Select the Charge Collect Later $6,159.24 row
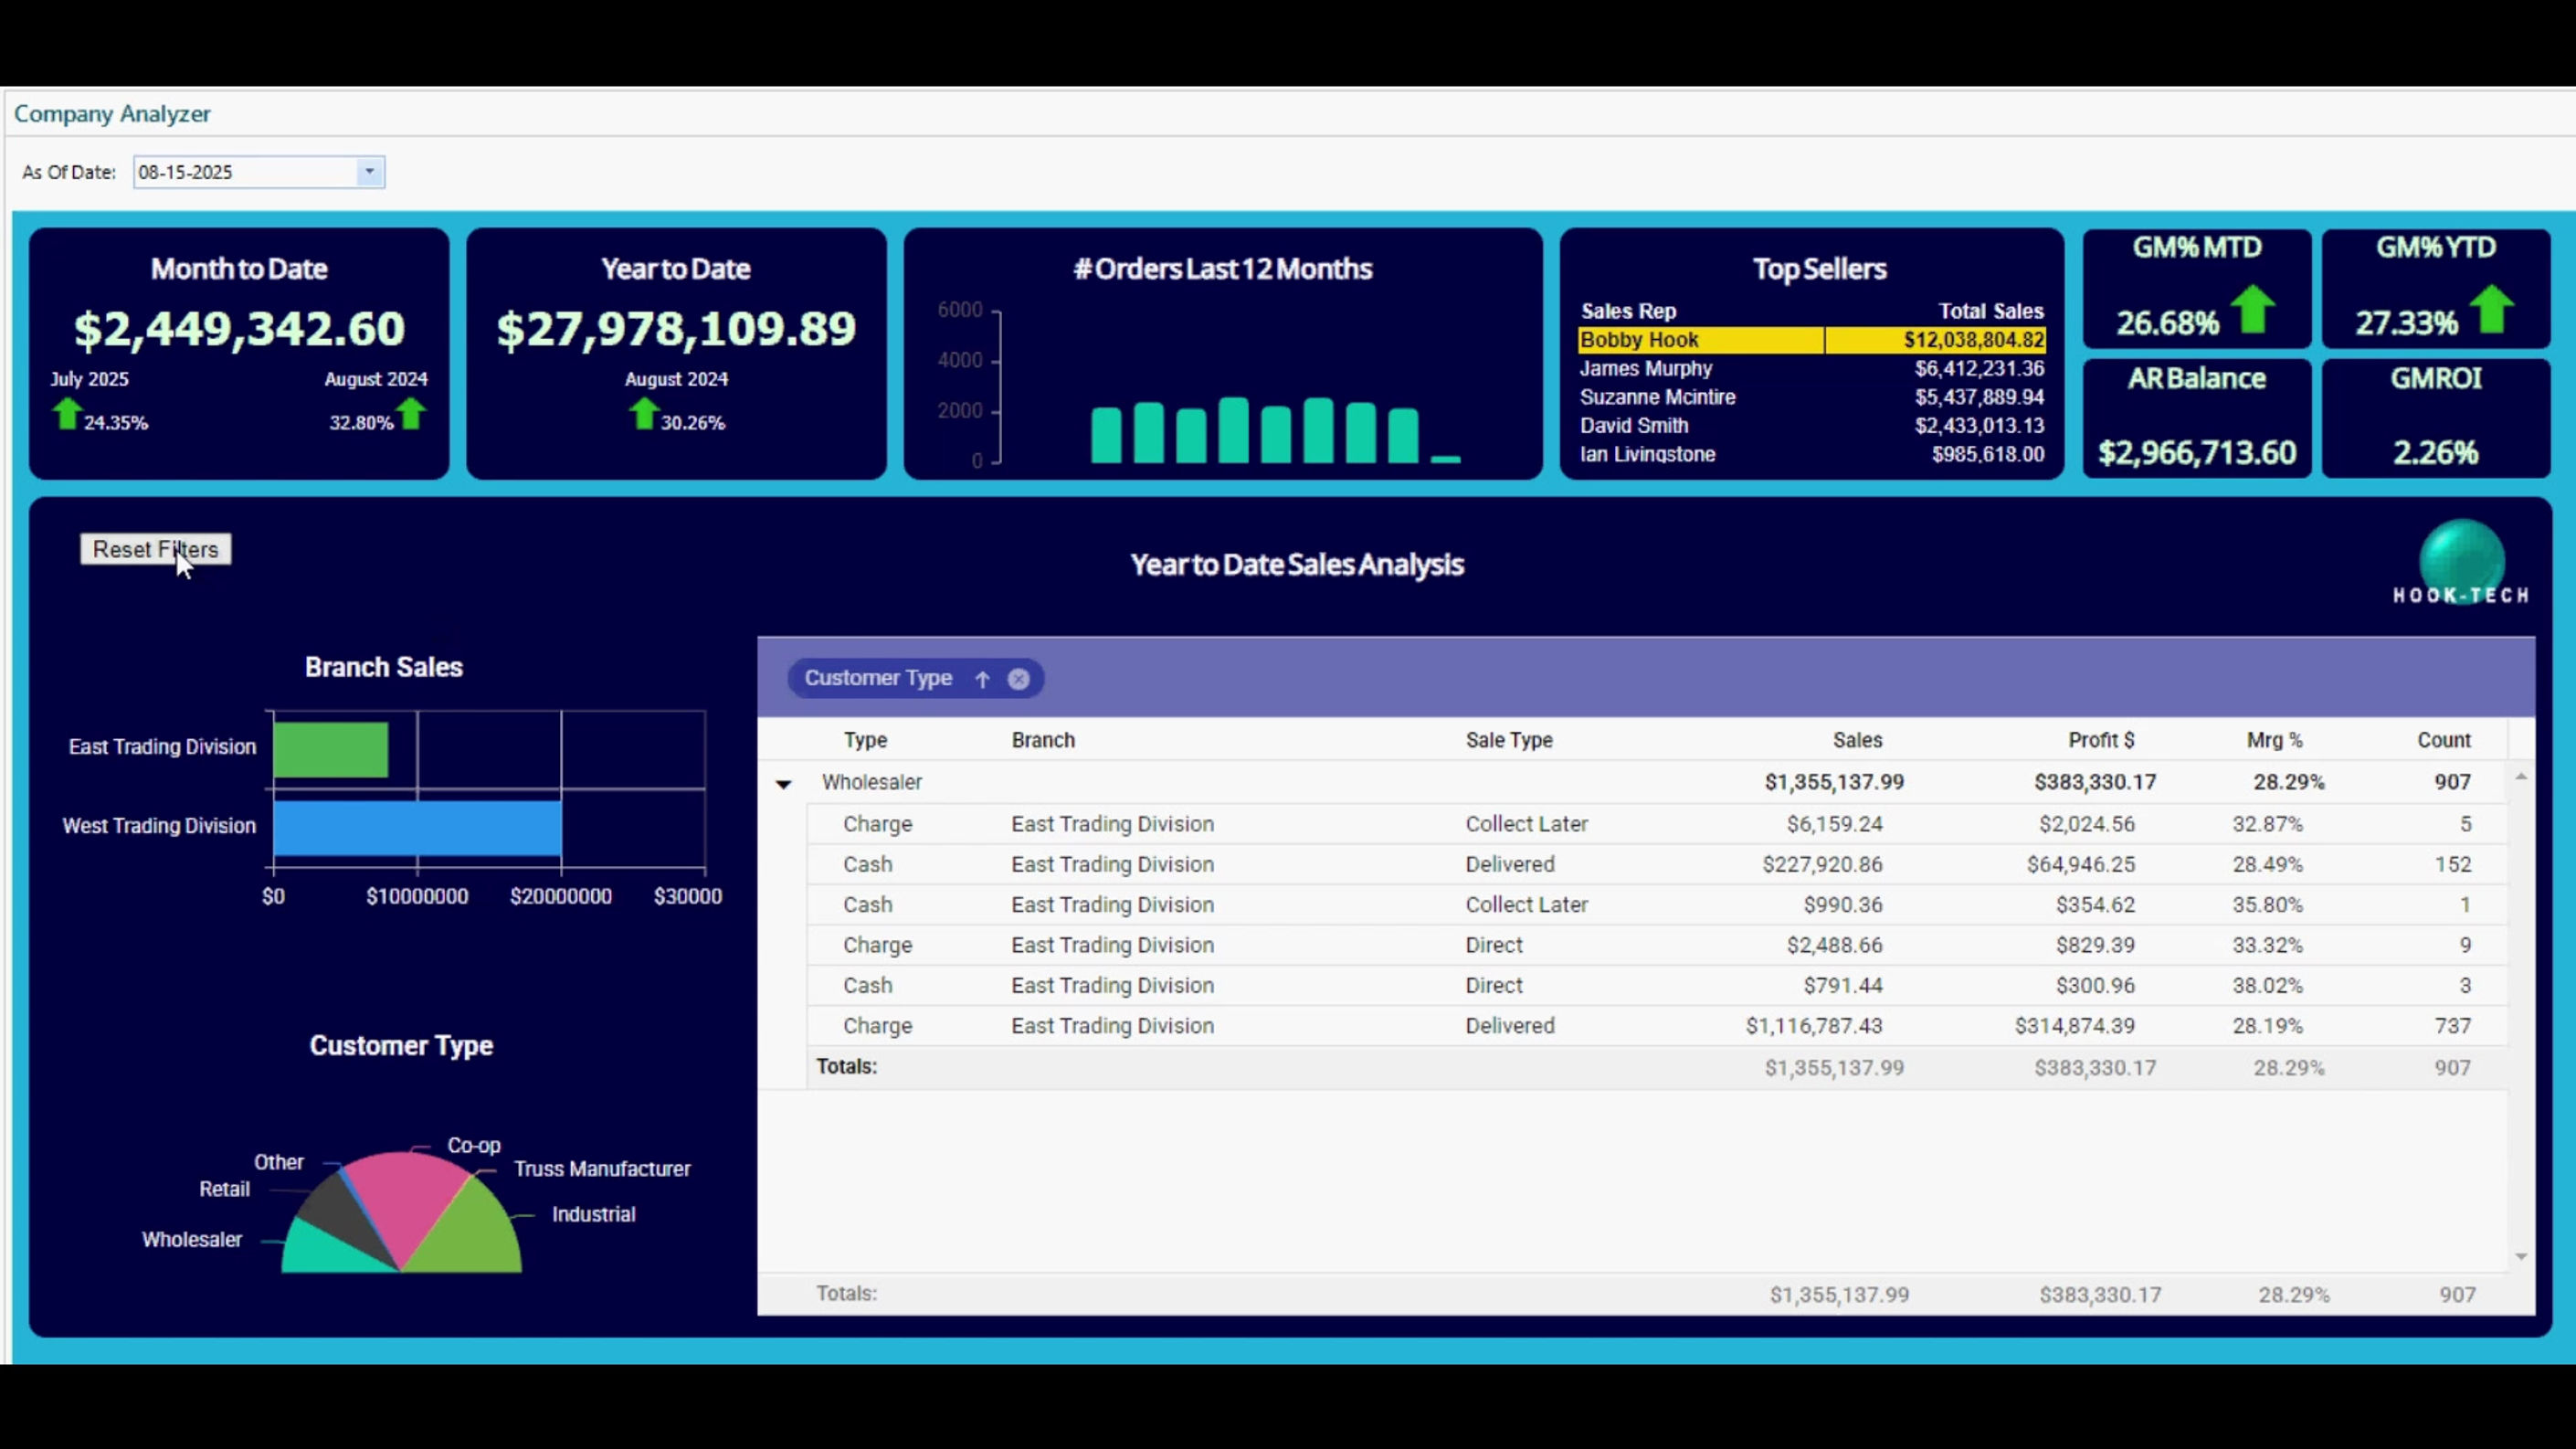Image resolution: width=2576 pixels, height=1449 pixels. click(1657, 824)
